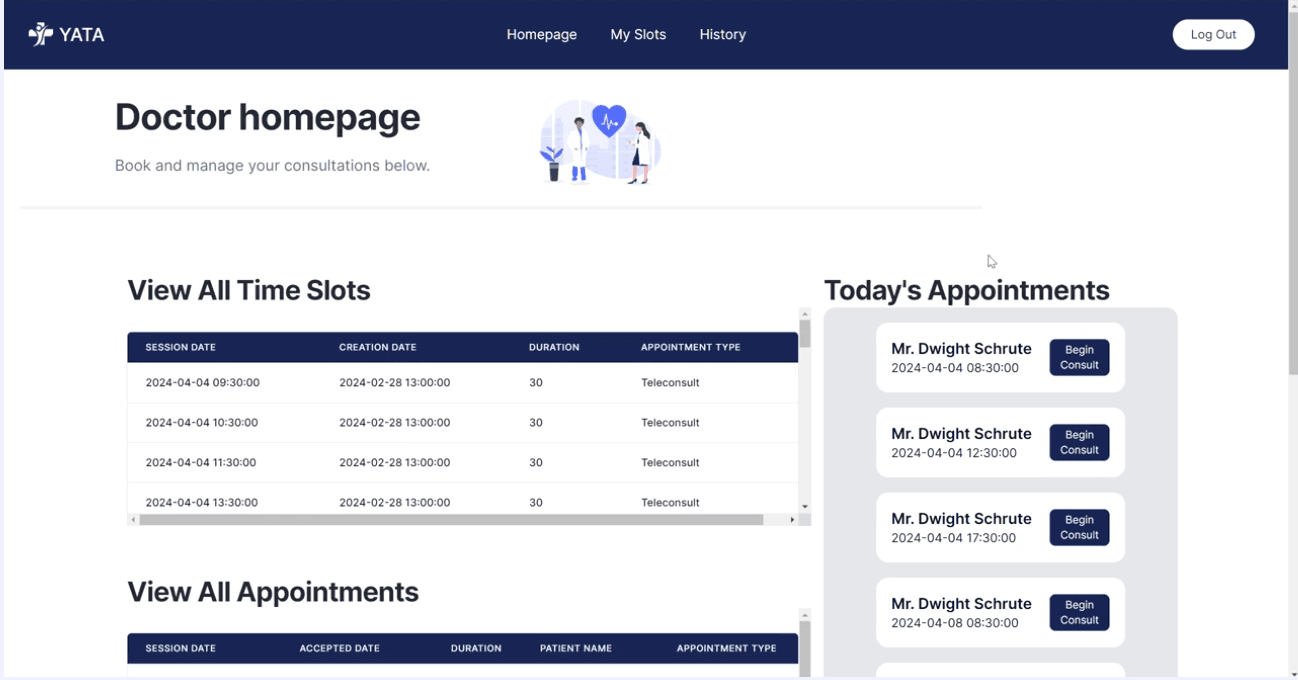1298x680 pixels.
Task: Click Mr. Dwight Schrute on the 17:30:00 card
Action: [x=961, y=519]
